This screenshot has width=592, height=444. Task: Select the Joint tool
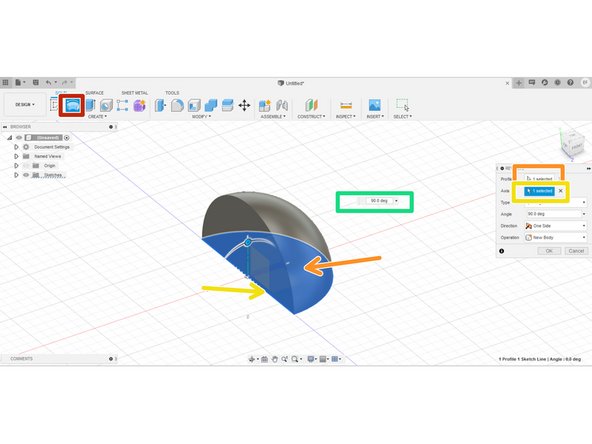coord(282,105)
